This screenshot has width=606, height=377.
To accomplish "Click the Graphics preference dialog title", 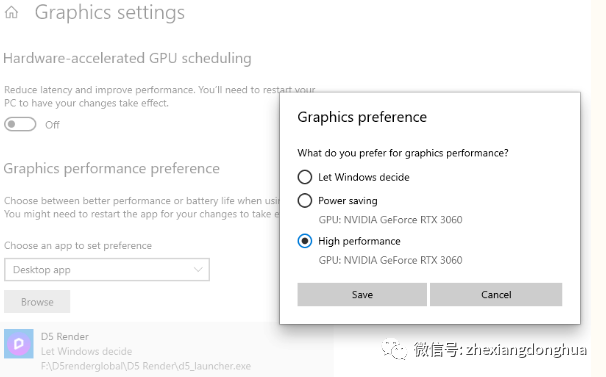I will 362,117.
